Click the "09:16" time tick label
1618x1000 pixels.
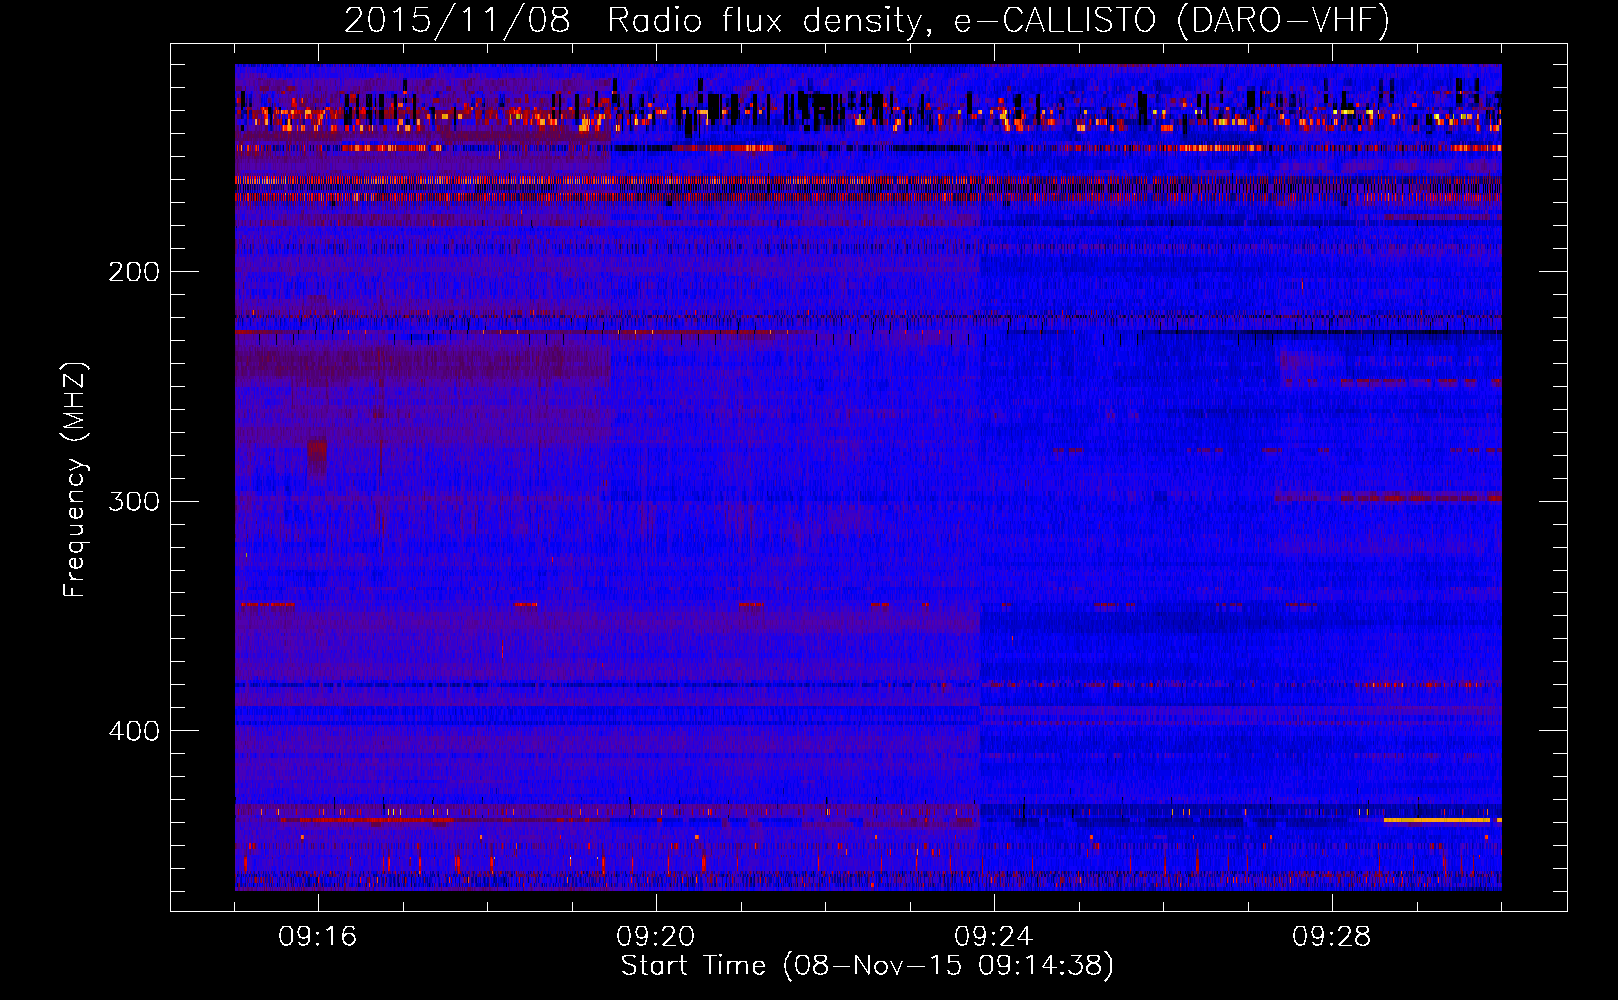pos(318,937)
